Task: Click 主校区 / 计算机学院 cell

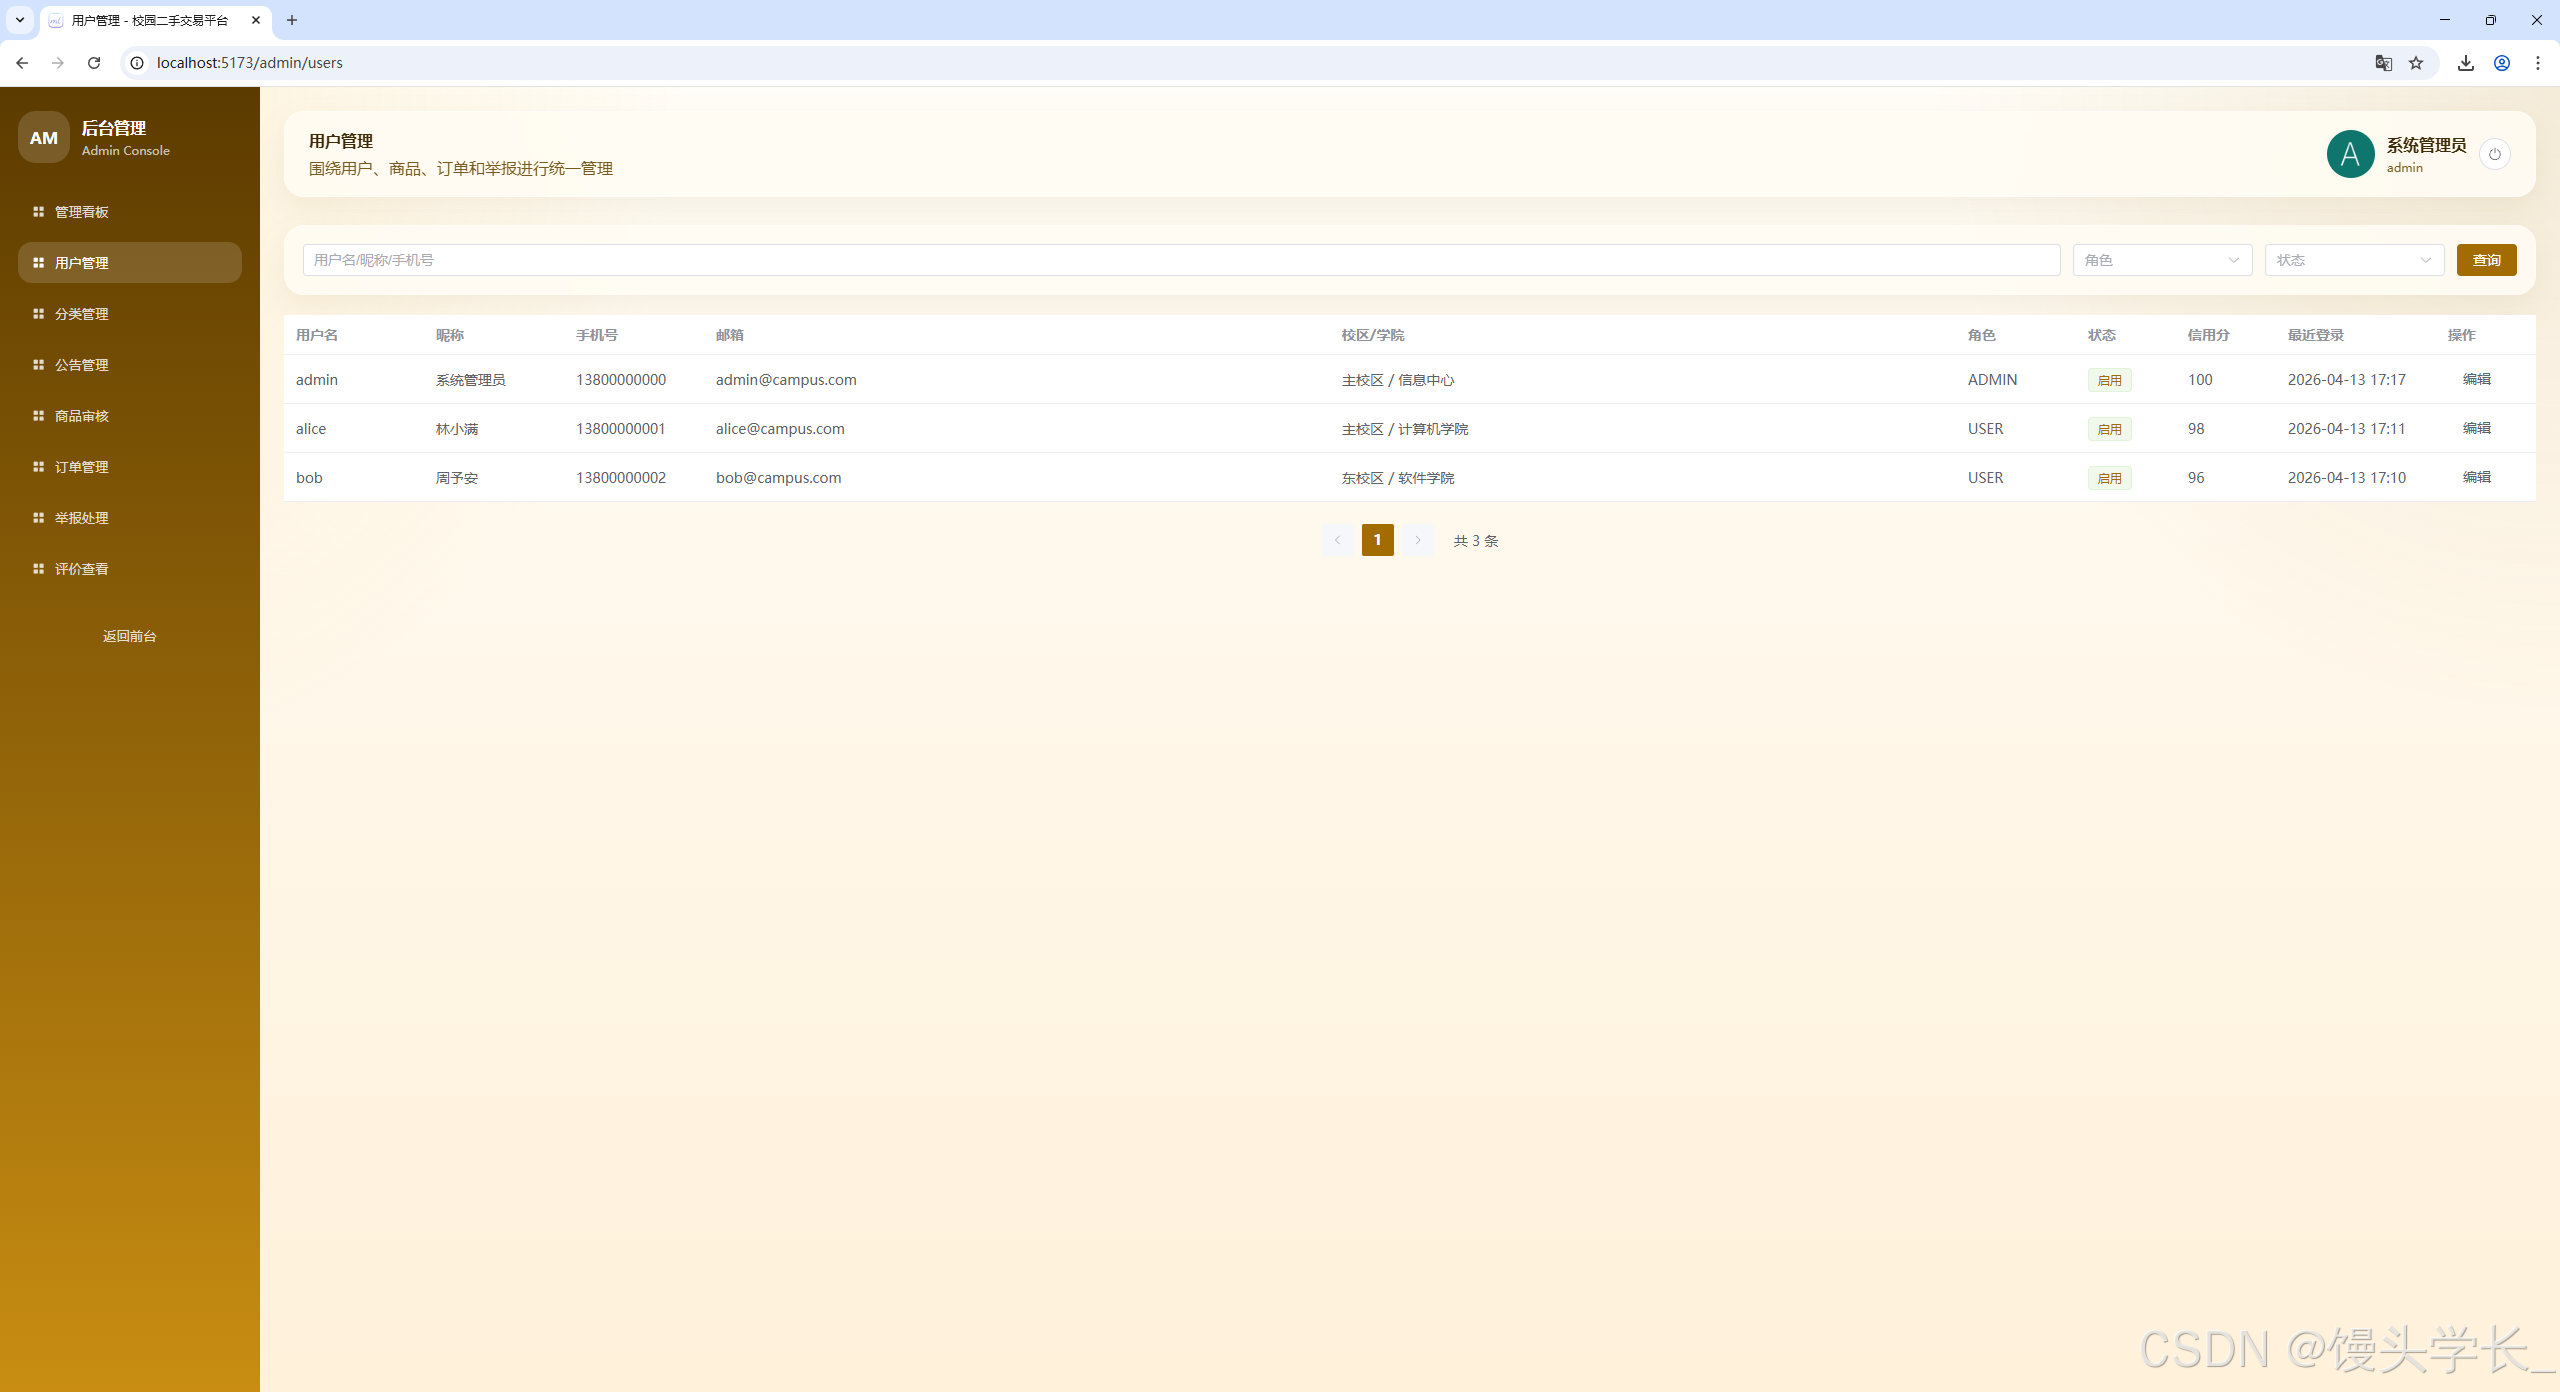Action: (x=1405, y=429)
